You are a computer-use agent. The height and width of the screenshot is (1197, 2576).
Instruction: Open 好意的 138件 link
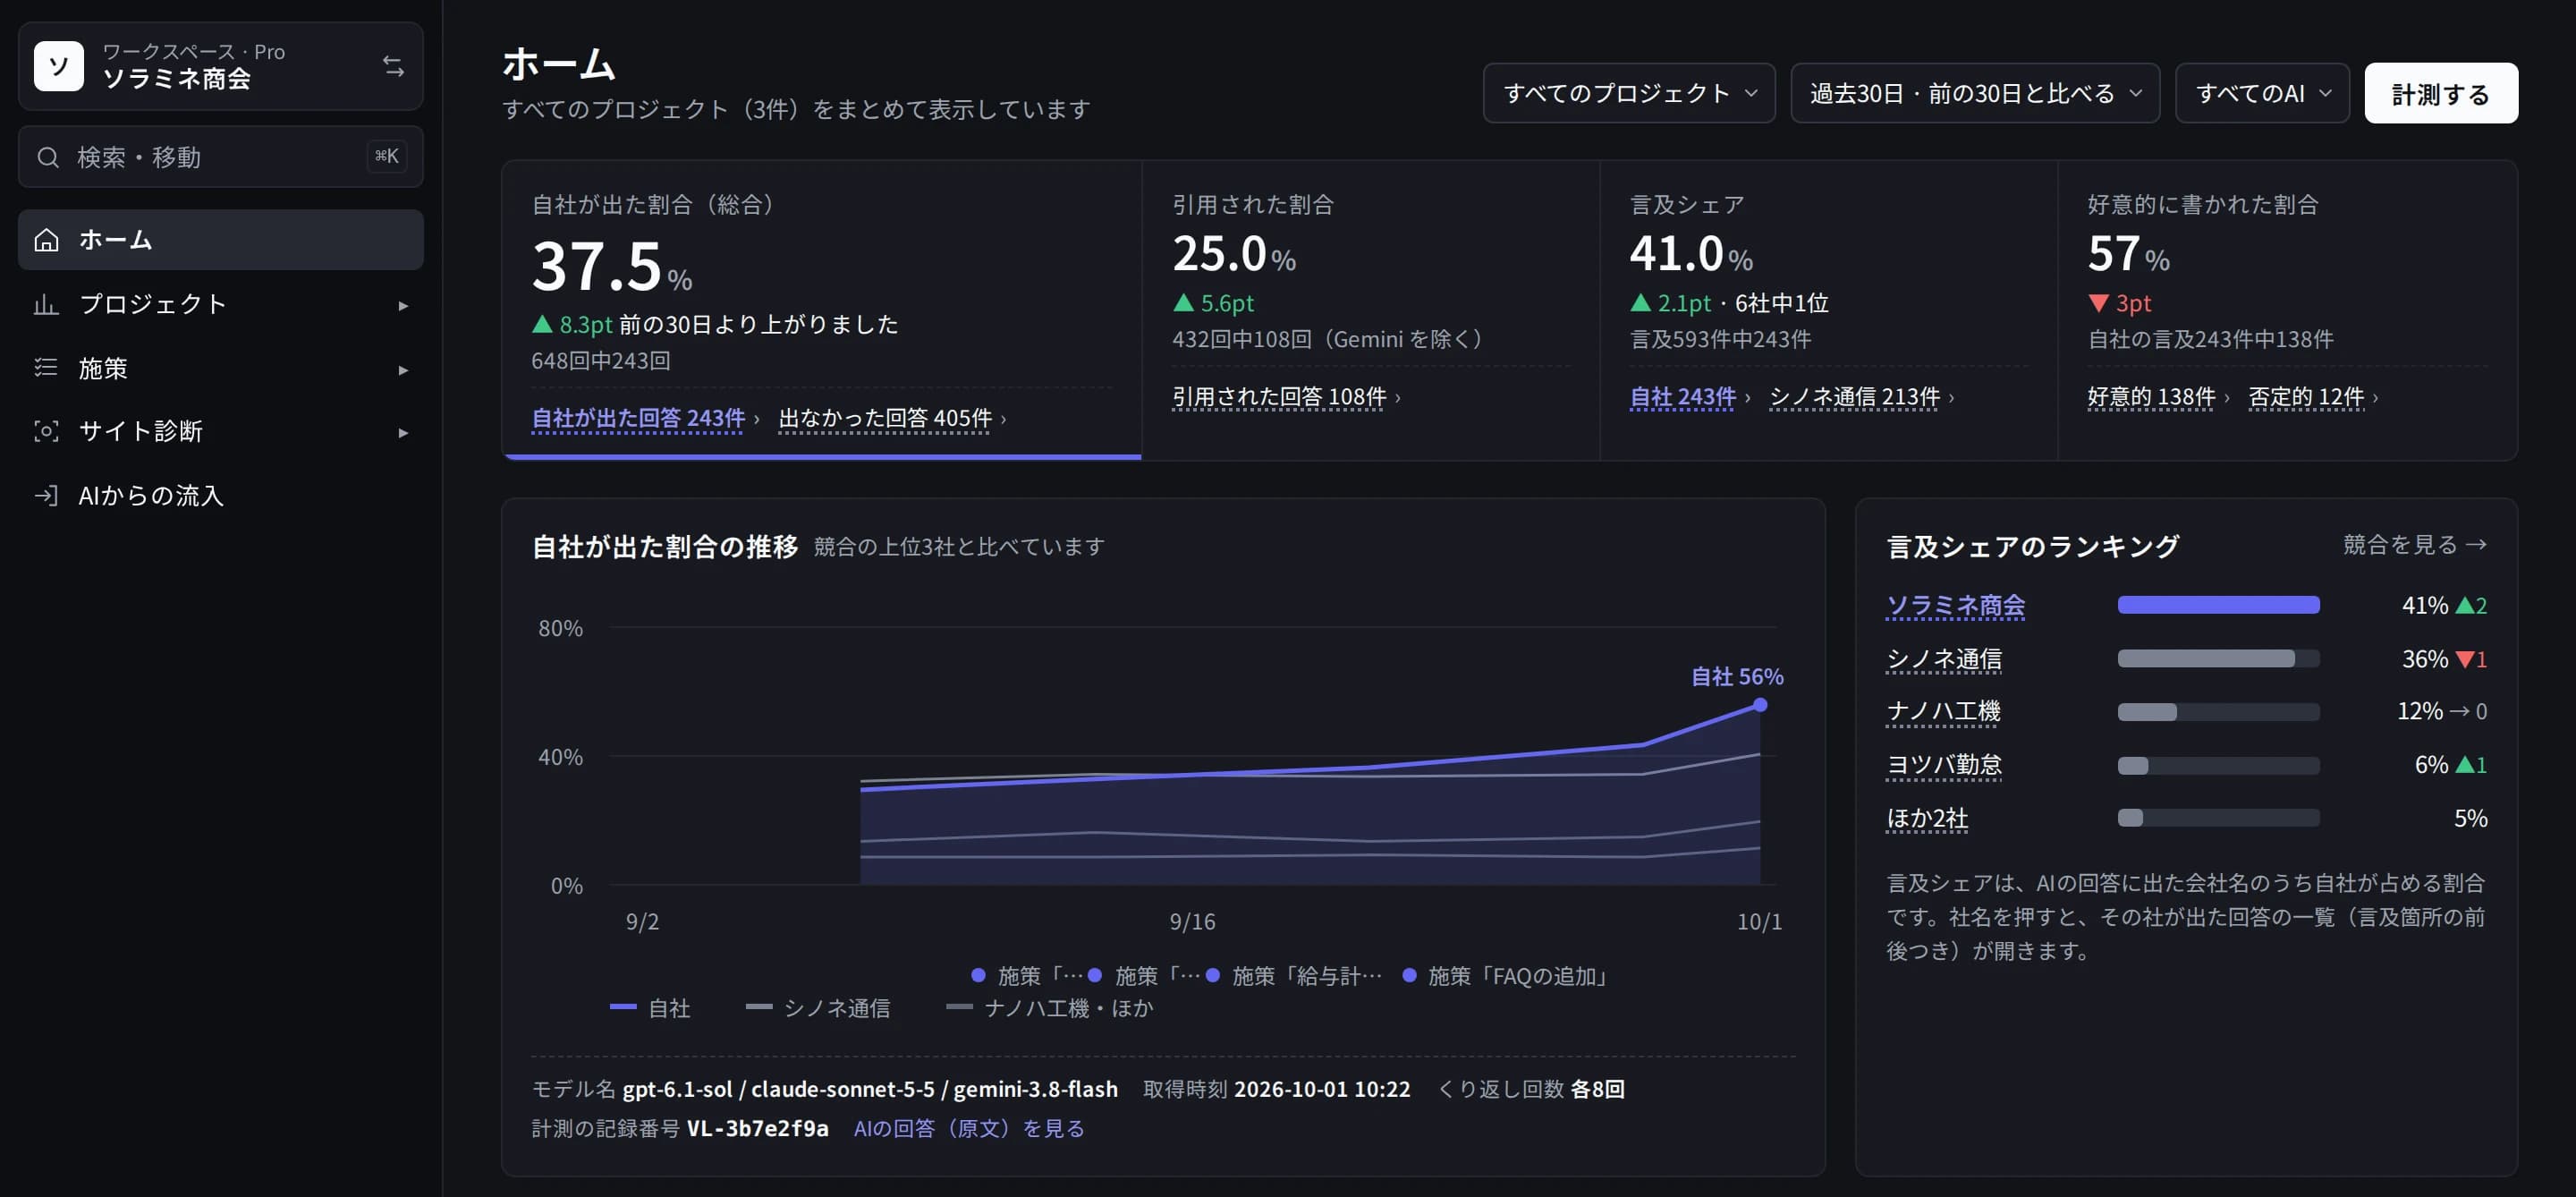[2151, 397]
